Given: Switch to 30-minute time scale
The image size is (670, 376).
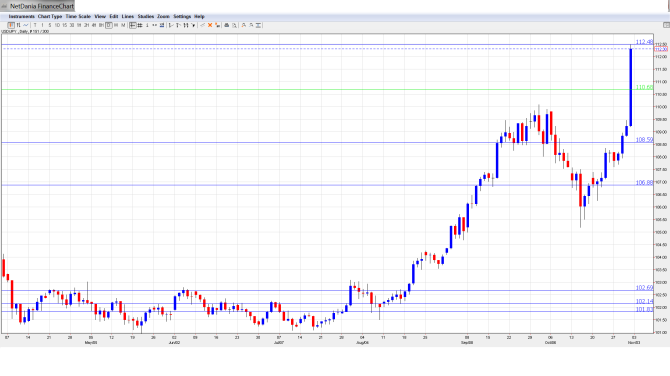Looking at the screenshot, I should tap(72, 25).
